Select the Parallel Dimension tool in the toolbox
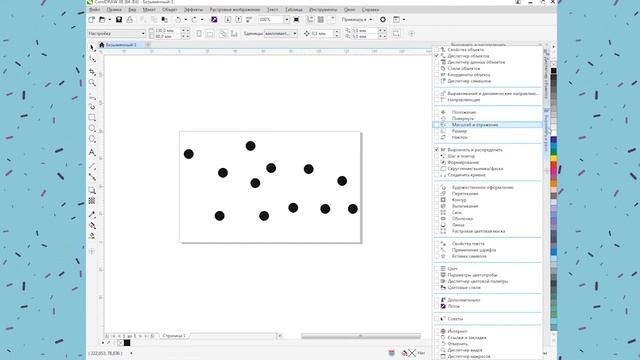640x360 pixels. point(92,166)
